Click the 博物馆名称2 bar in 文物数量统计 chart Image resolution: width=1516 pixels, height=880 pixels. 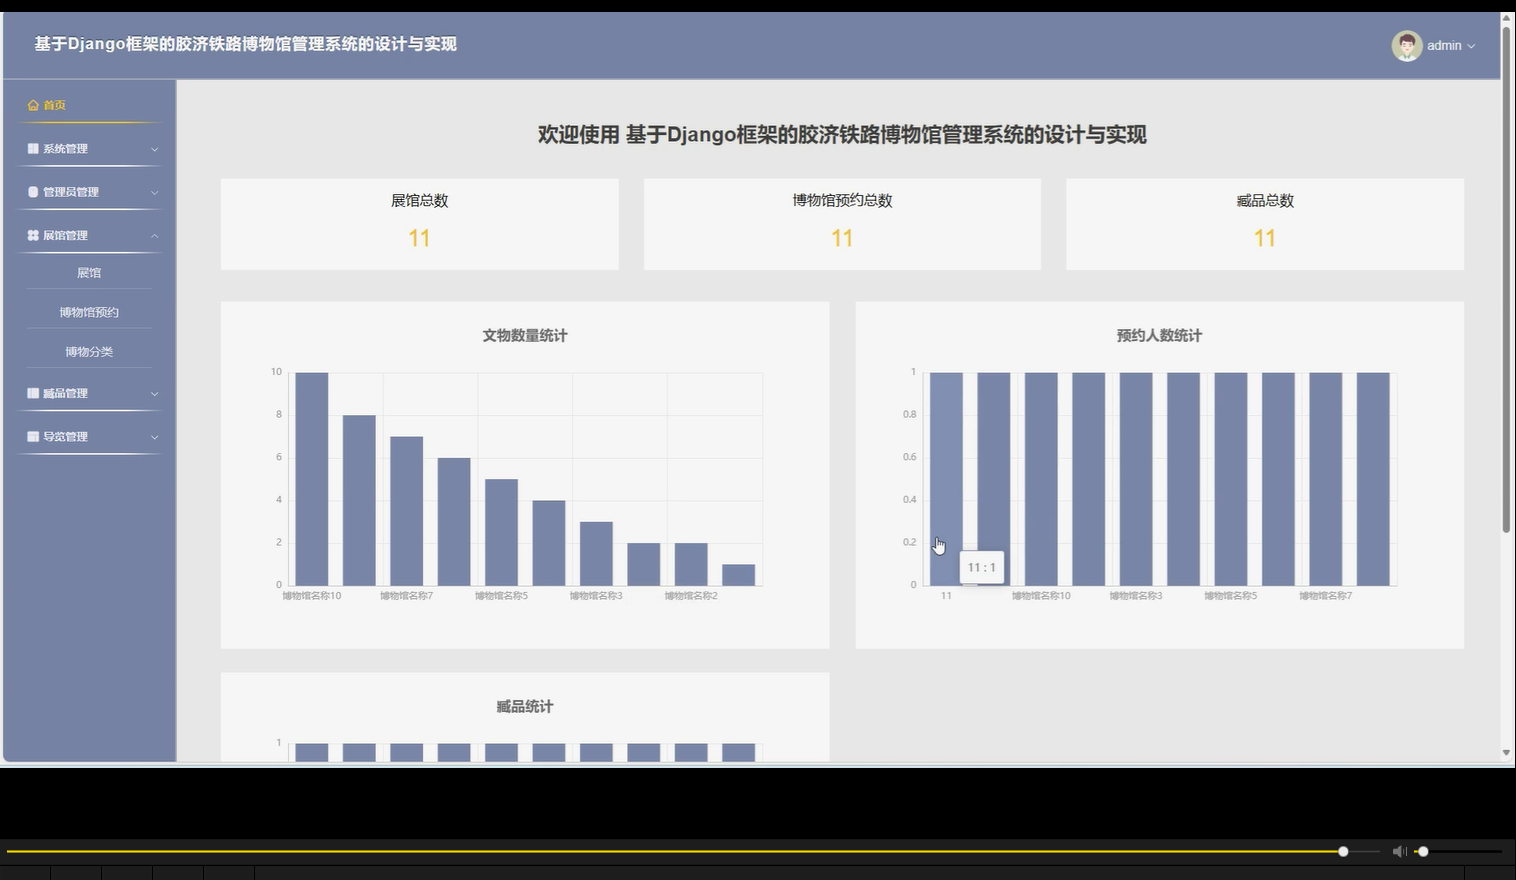coord(691,564)
